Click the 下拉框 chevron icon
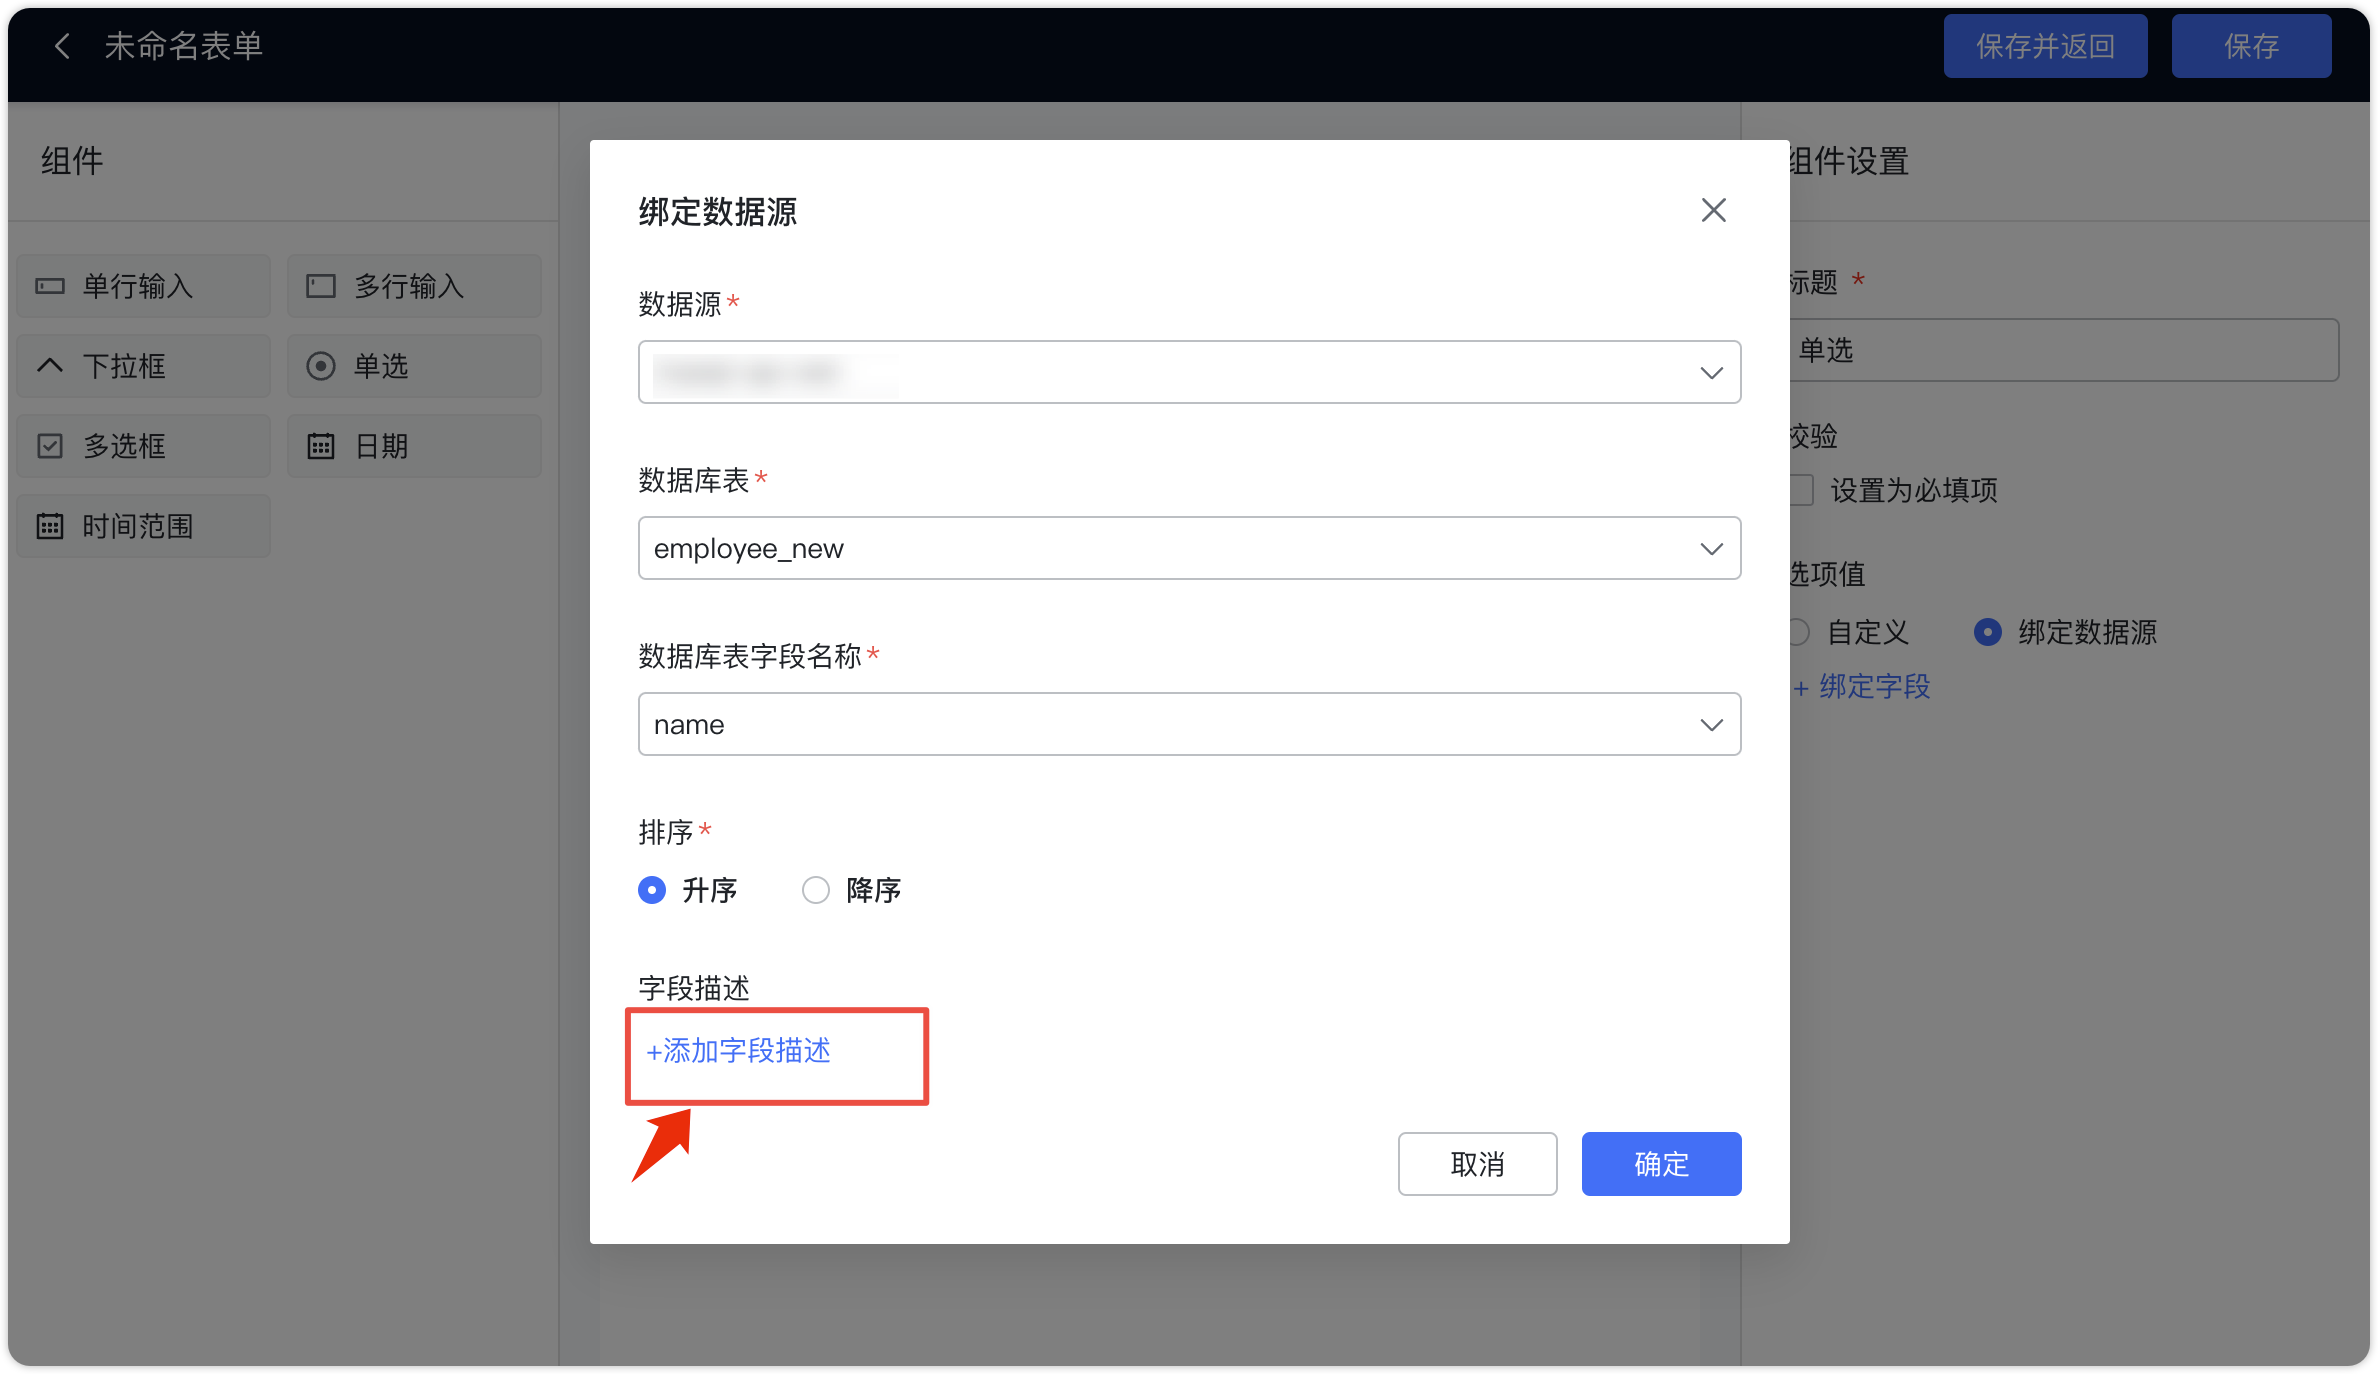This screenshot has height=1374, width=2378. coord(50,366)
